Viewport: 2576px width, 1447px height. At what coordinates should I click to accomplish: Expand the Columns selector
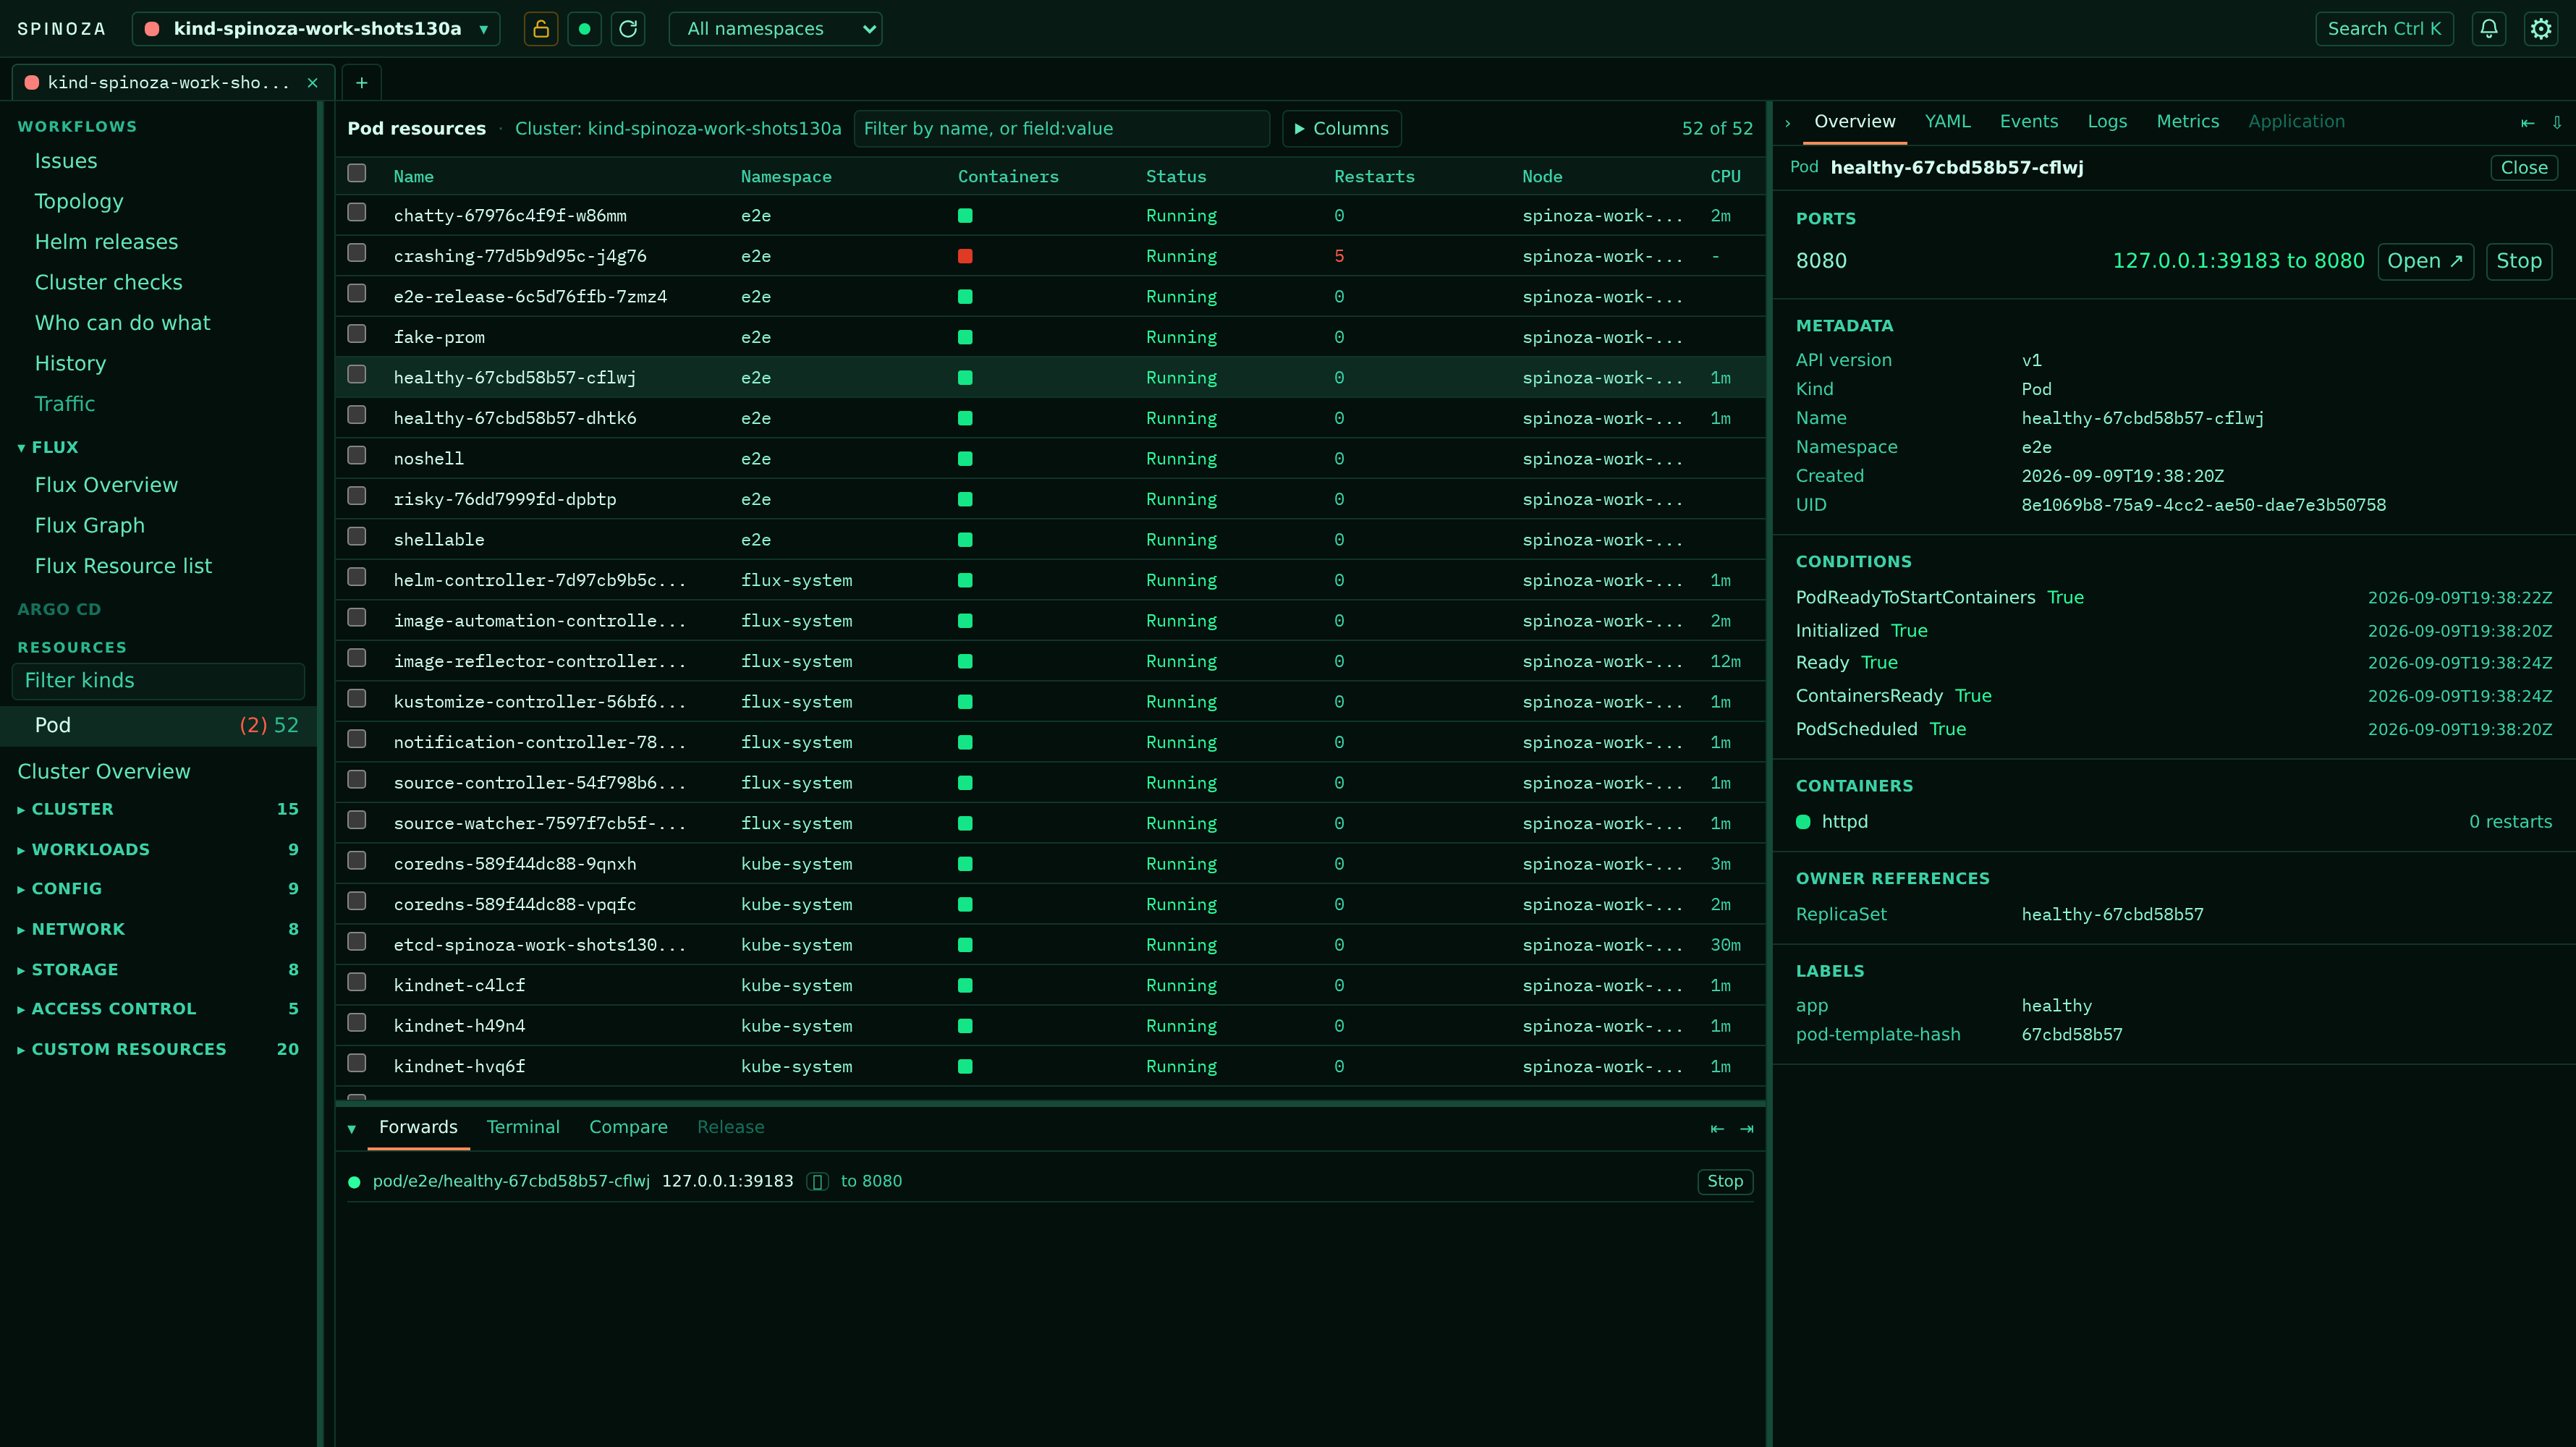pyautogui.click(x=1341, y=129)
